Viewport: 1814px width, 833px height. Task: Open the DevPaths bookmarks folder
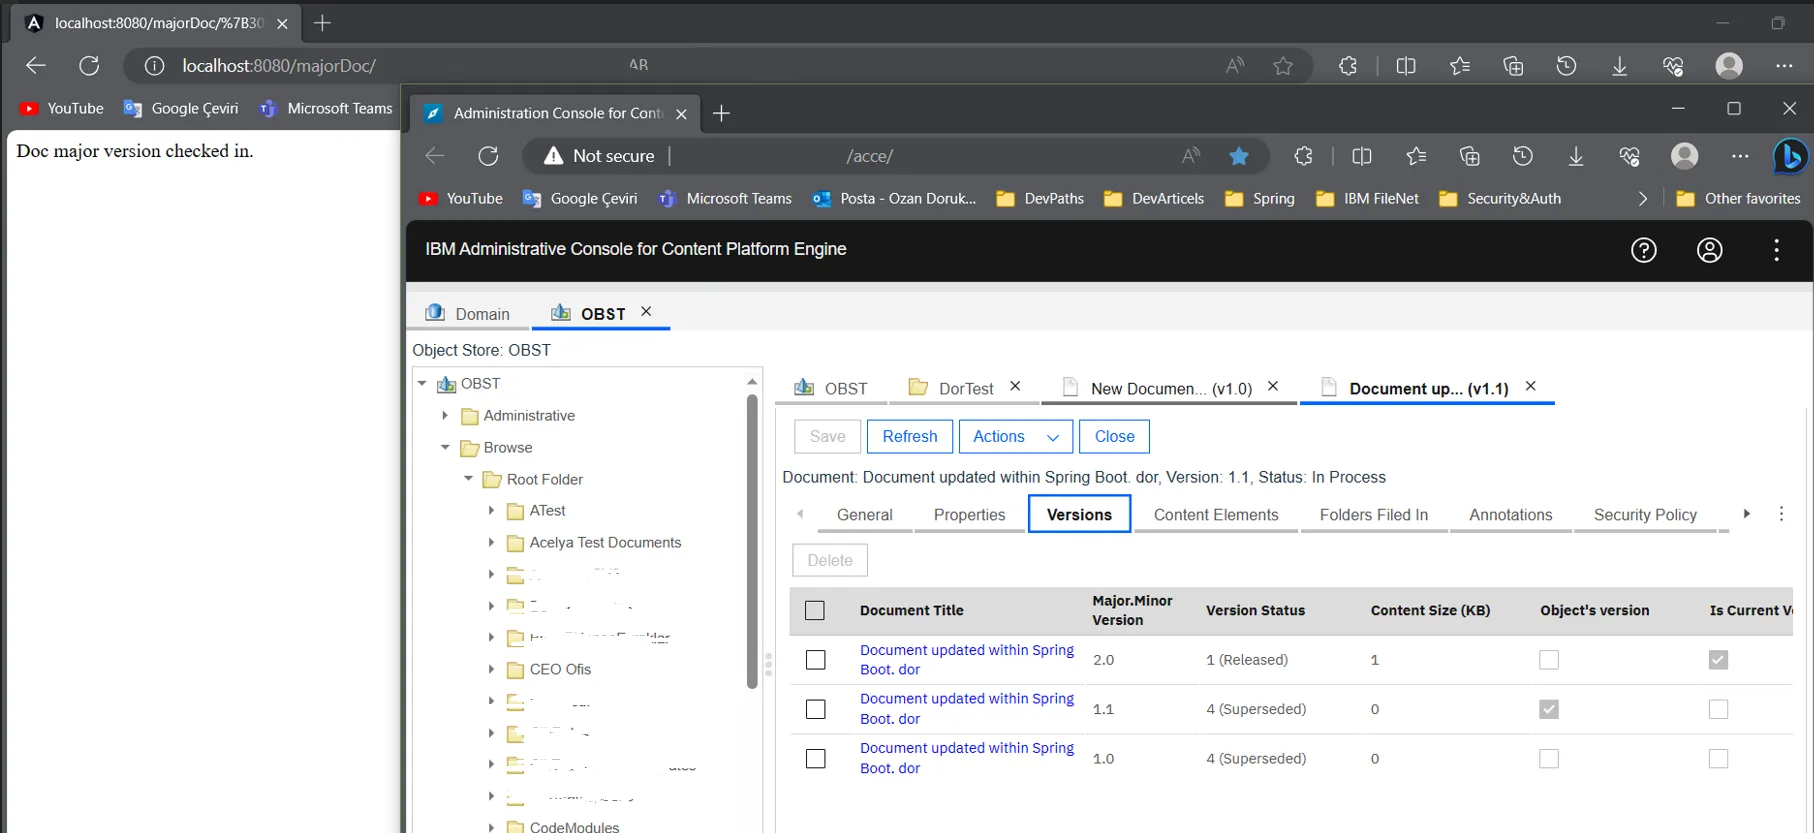click(x=1040, y=199)
